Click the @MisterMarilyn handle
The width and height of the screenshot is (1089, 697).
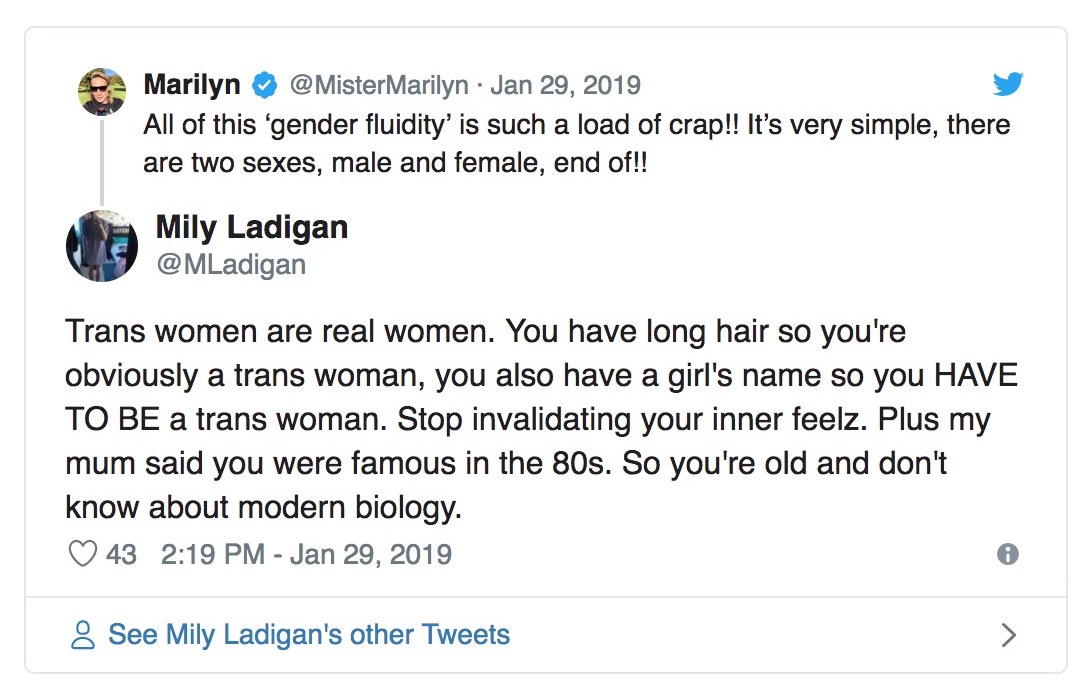coord(379,85)
